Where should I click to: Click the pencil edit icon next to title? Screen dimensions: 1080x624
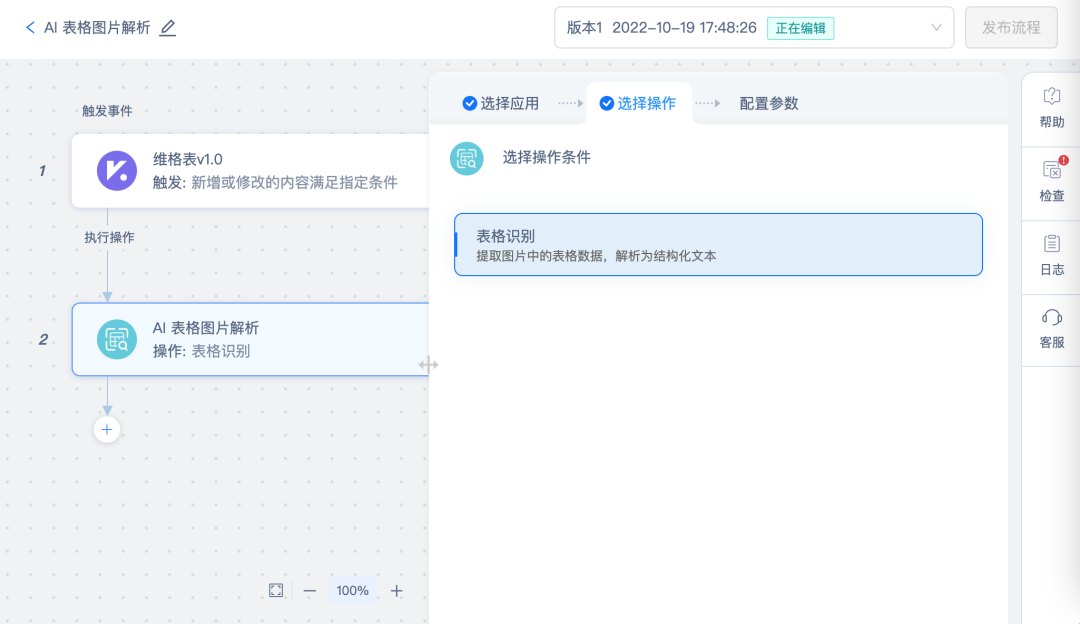click(168, 28)
